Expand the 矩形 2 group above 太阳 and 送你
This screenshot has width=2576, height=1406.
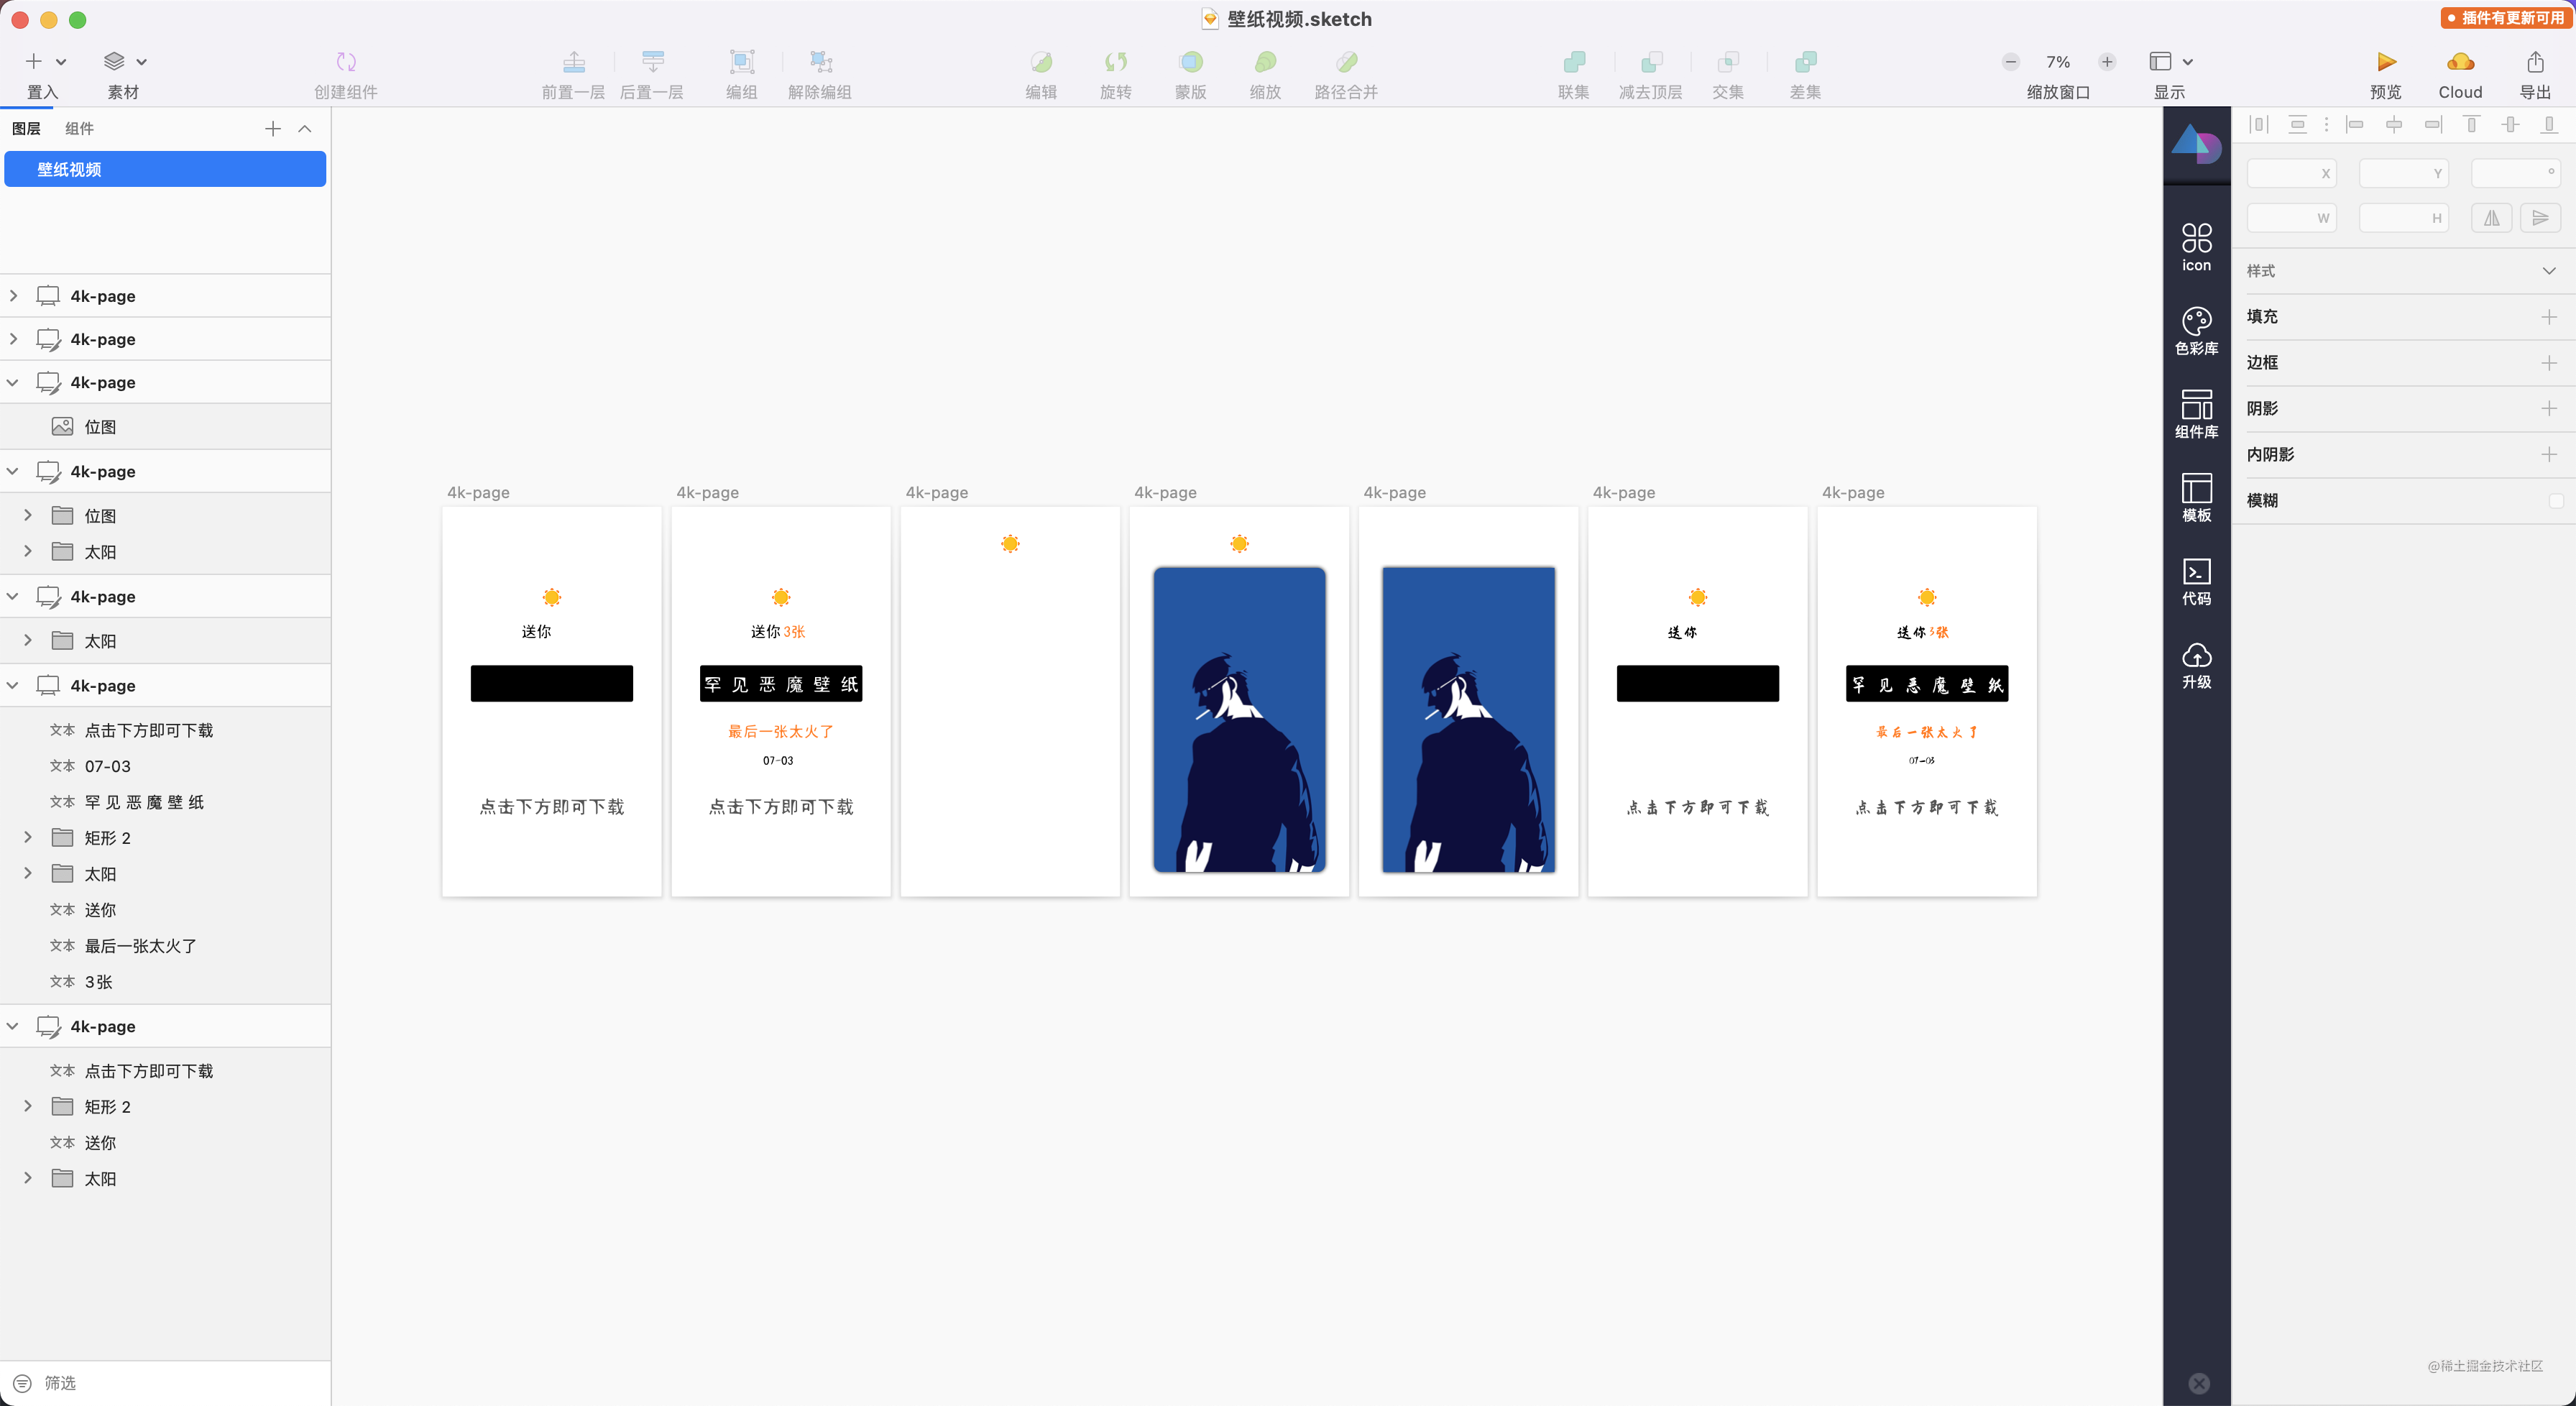tap(28, 838)
